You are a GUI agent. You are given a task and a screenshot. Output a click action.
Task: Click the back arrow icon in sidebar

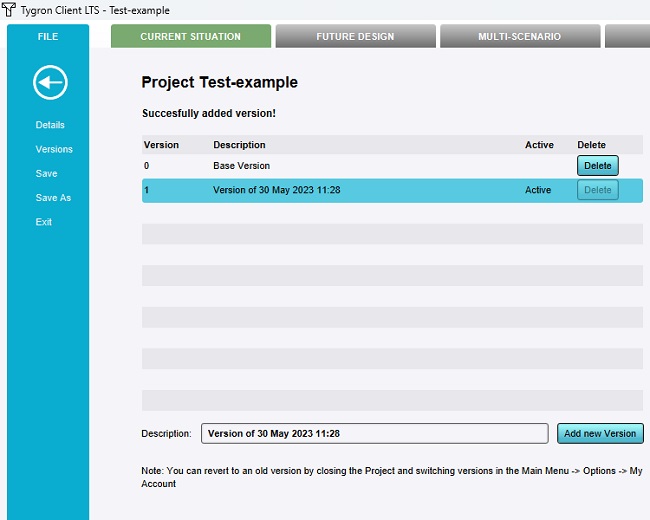pos(50,82)
